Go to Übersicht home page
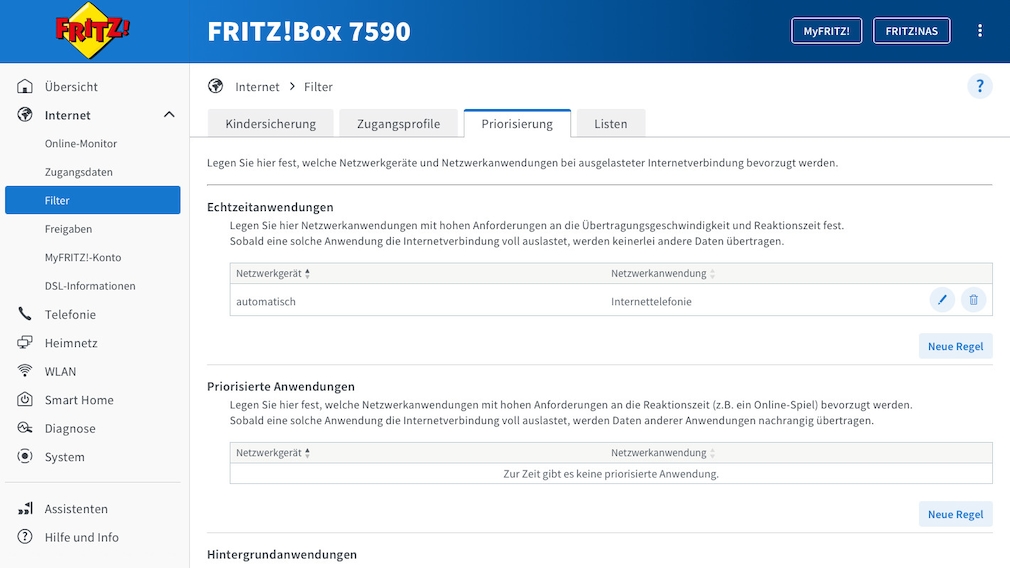 [71, 87]
